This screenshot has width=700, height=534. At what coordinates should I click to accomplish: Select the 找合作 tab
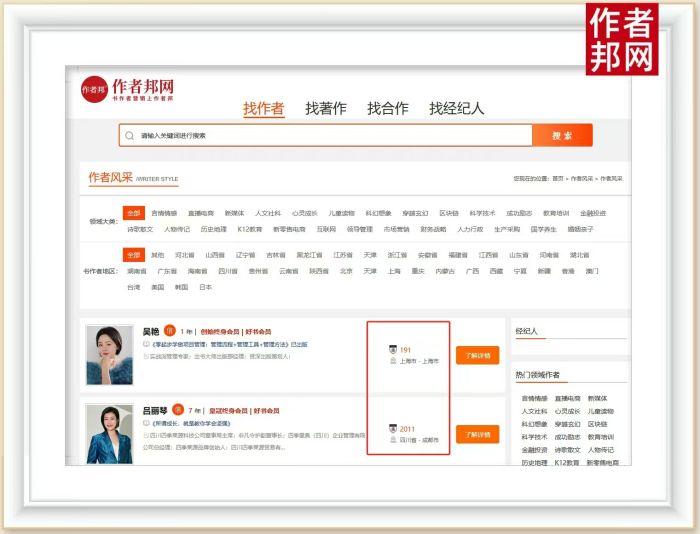pyautogui.click(x=388, y=108)
